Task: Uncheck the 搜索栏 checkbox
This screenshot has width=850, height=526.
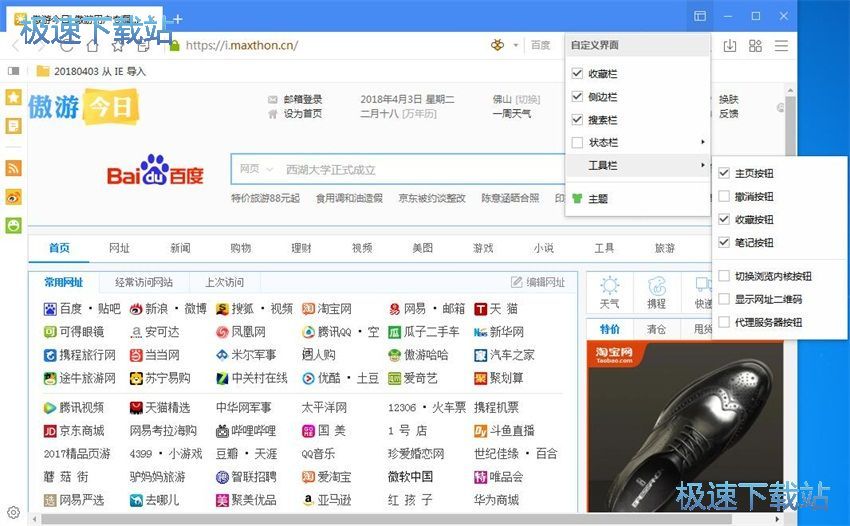Action: click(x=577, y=119)
